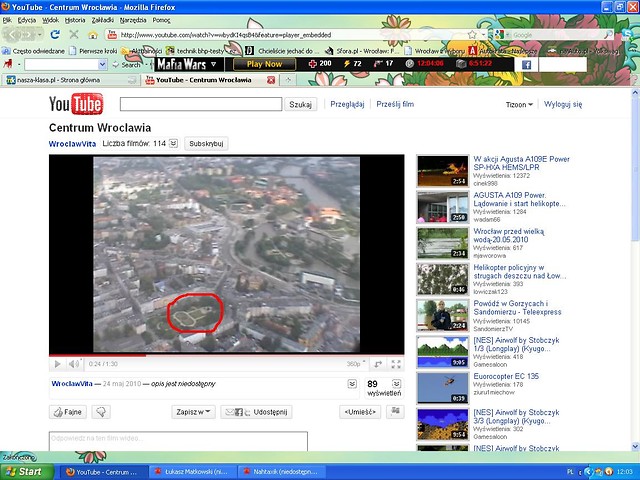Screen dimensions: 640x480
Task: Click the Mafia Wars stamina 17 icon
Action: coord(378,64)
